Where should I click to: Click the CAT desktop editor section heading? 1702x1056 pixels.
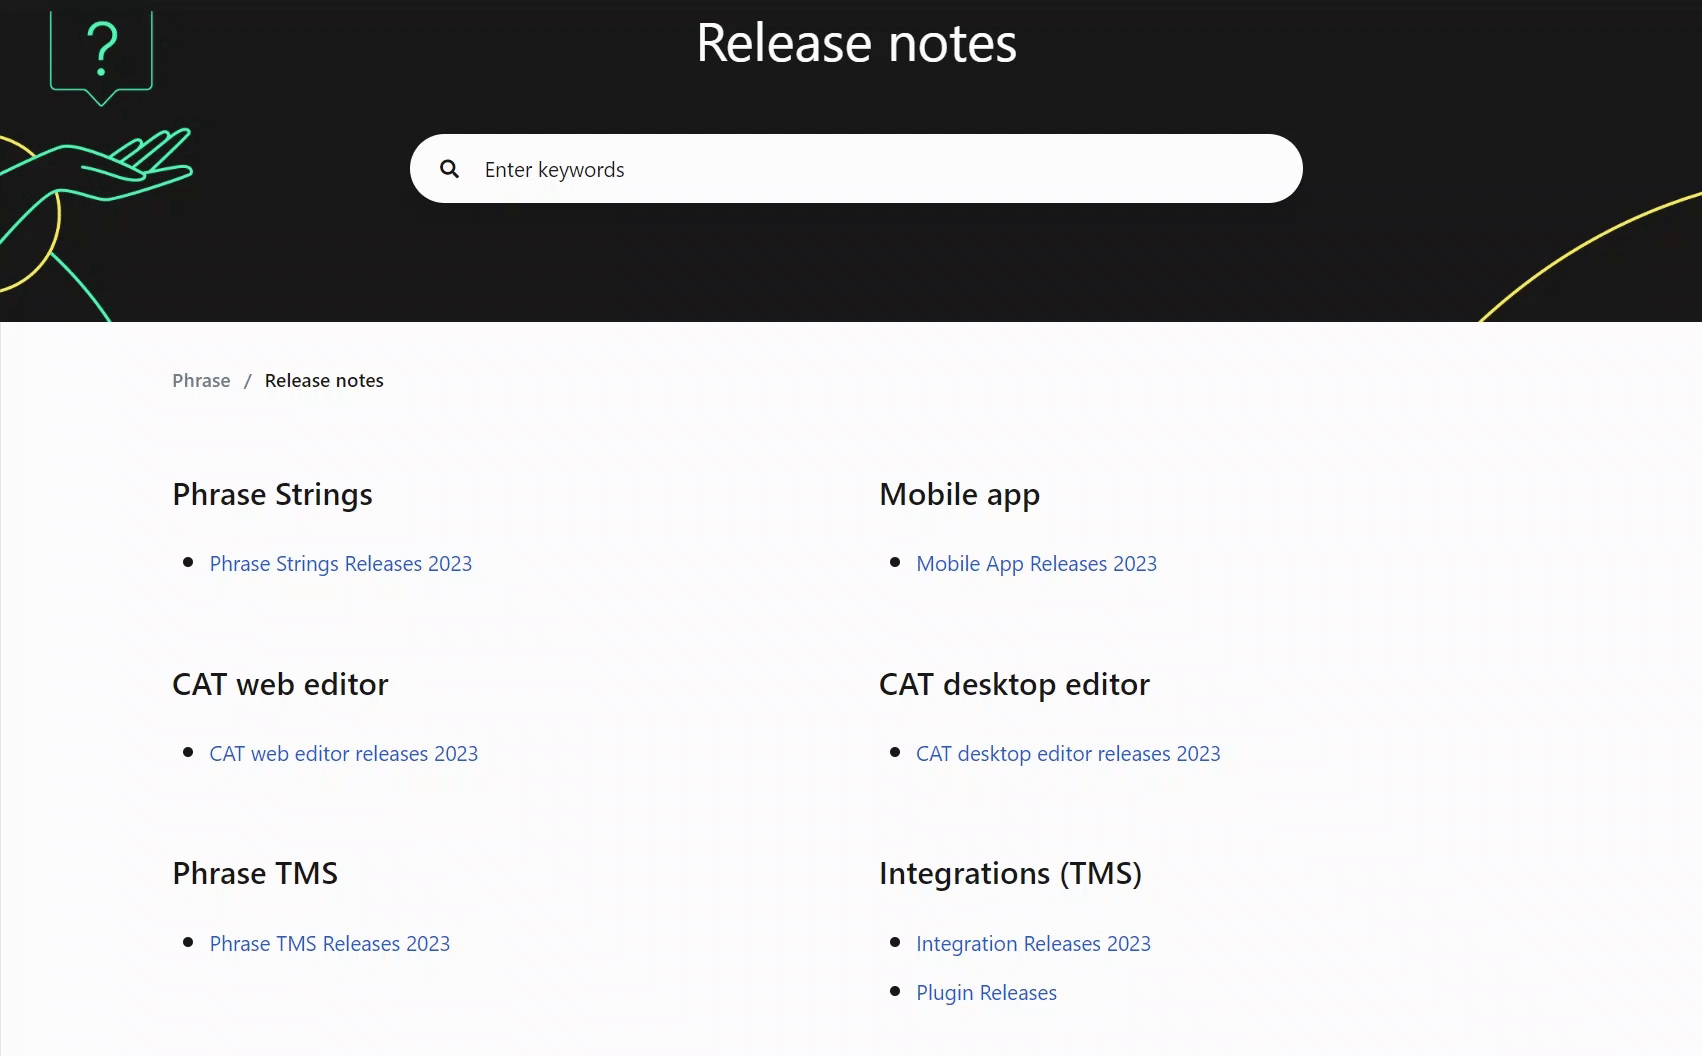point(1013,684)
